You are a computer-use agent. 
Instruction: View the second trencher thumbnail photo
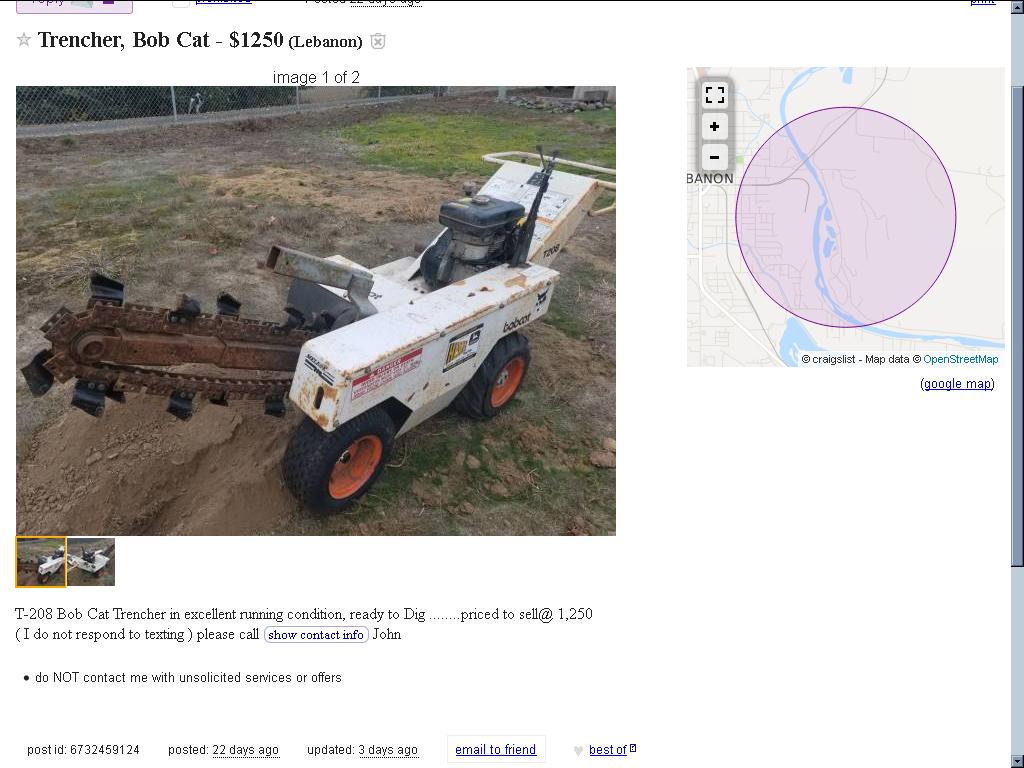point(91,562)
